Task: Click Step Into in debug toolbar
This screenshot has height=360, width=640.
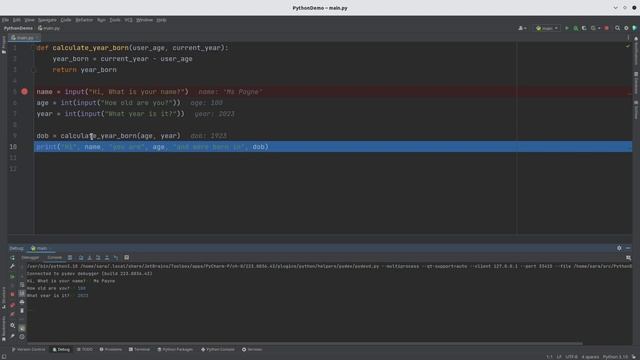Action: click(x=89, y=258)
